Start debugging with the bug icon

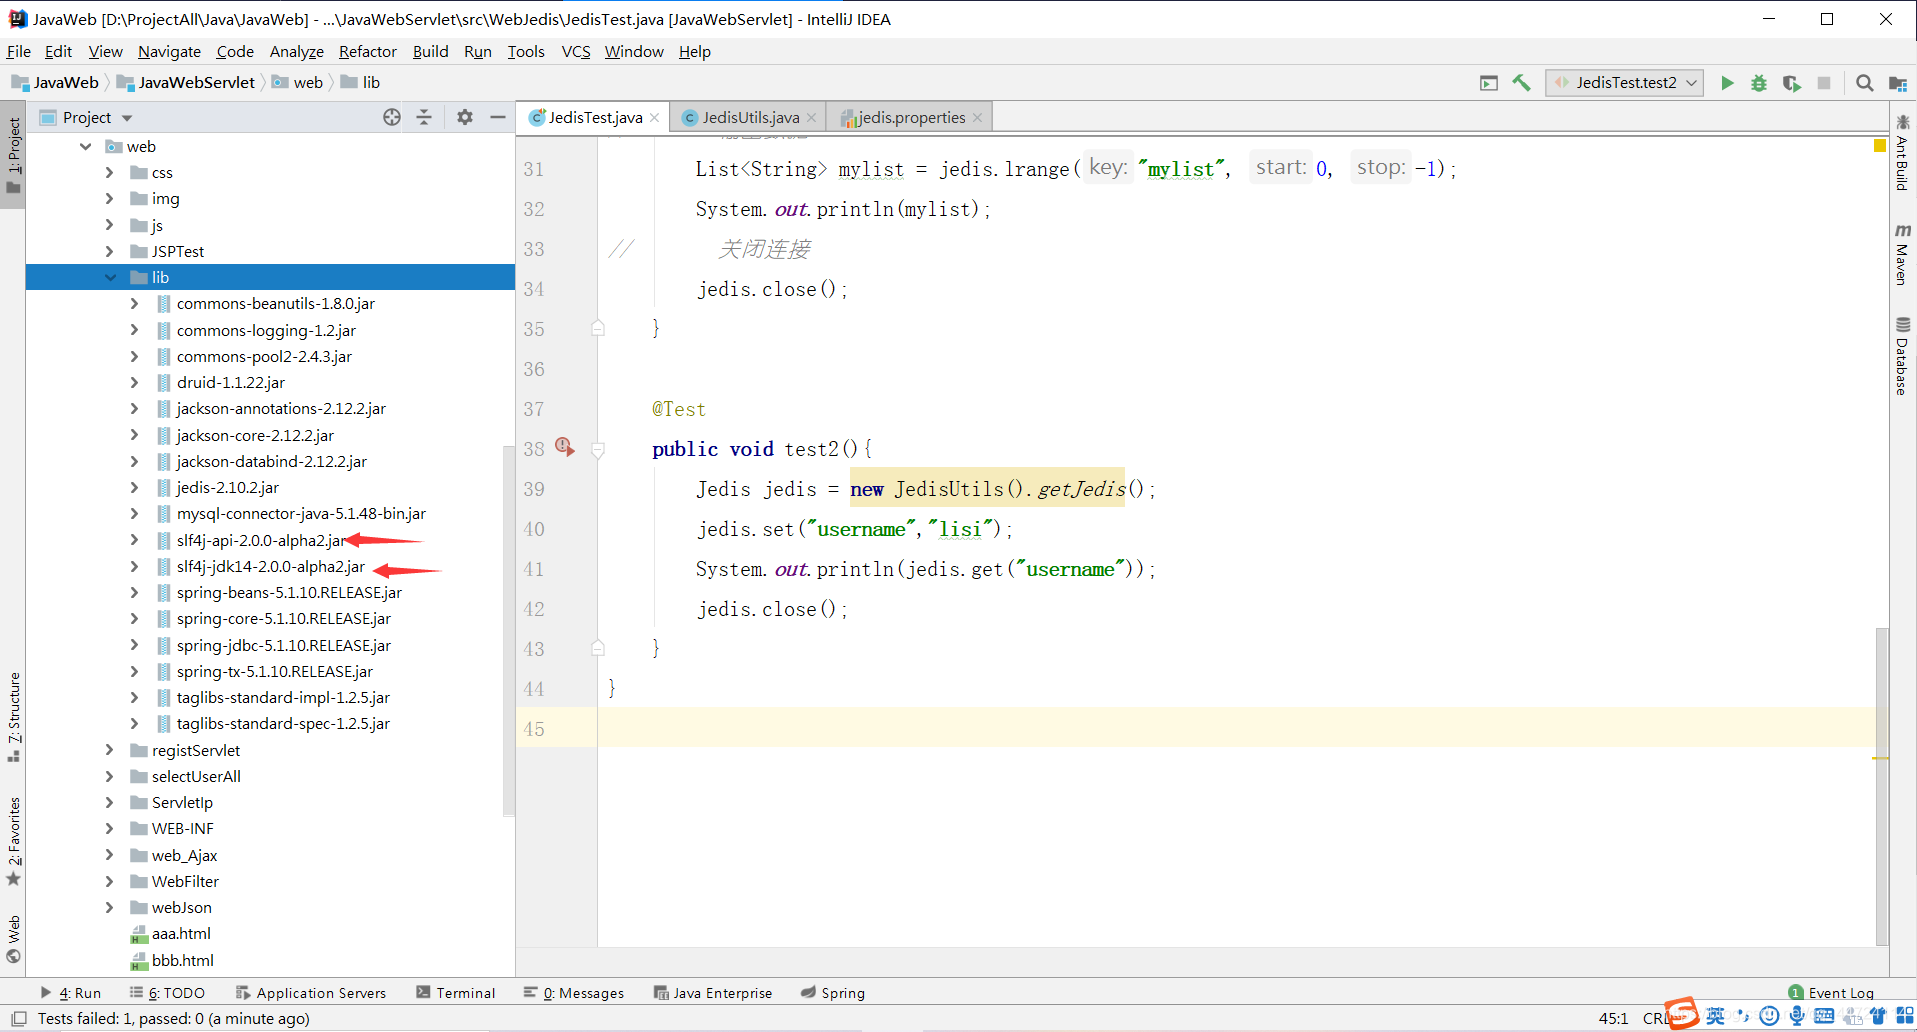tap(1759, 83)
